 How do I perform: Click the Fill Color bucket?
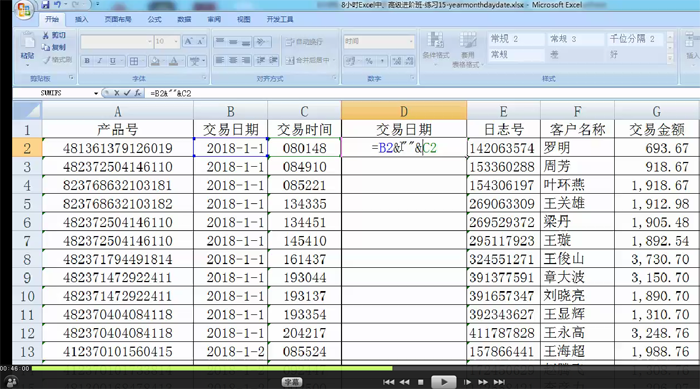[155, 61]
